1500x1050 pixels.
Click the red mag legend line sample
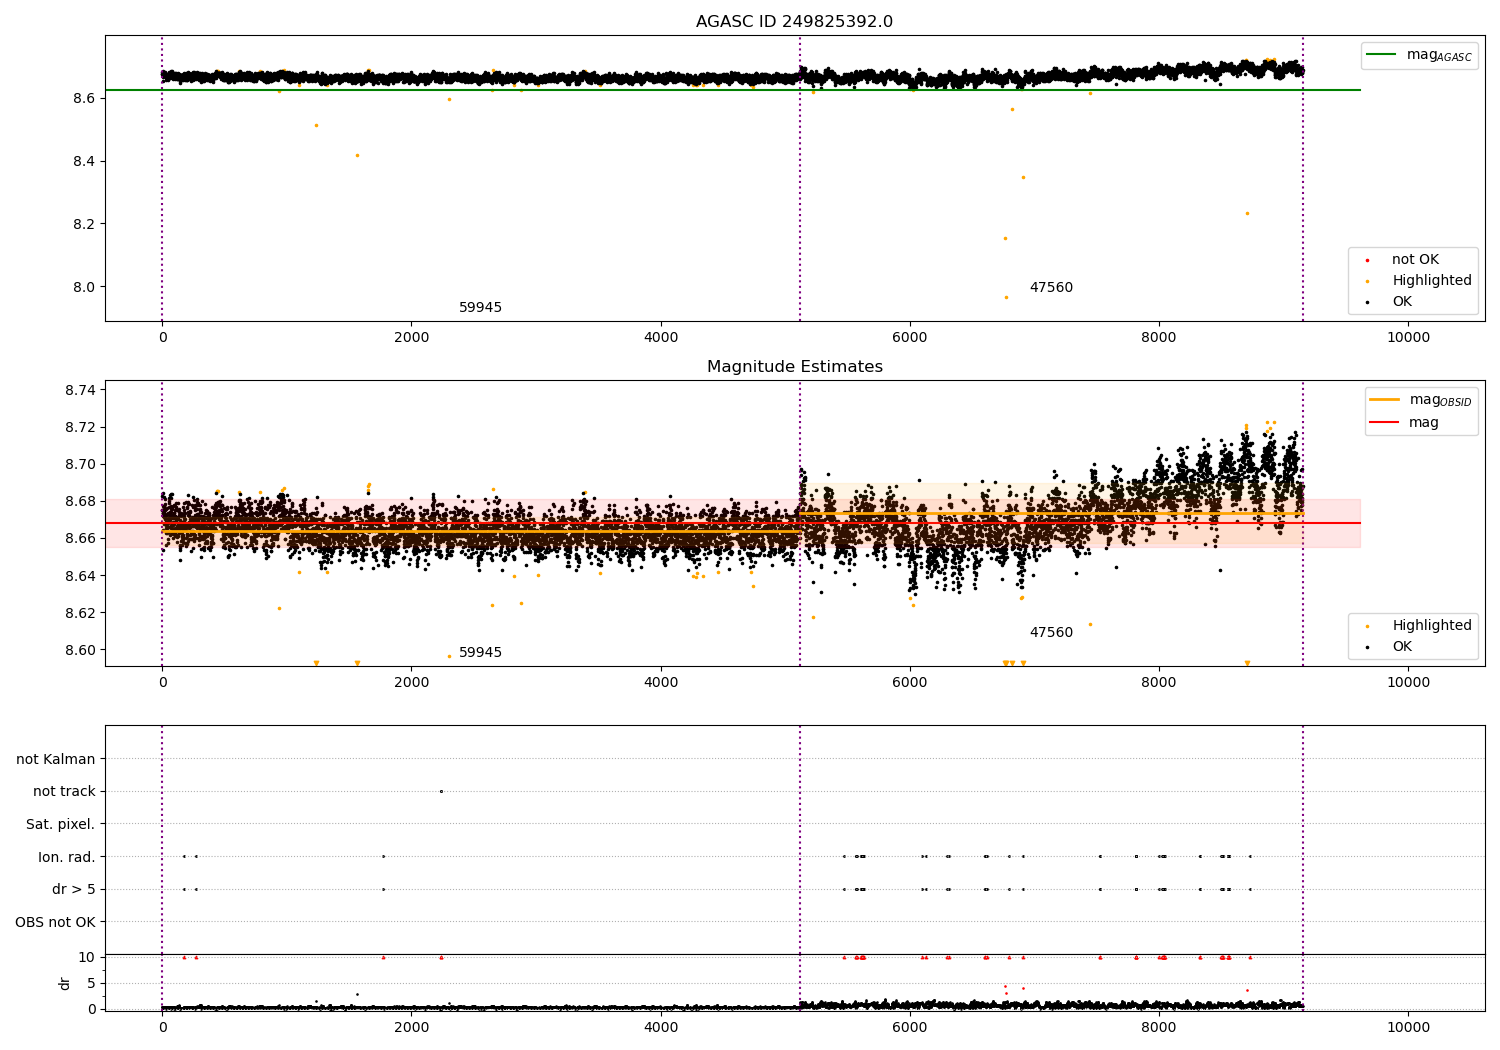(x=1385, y=422)
